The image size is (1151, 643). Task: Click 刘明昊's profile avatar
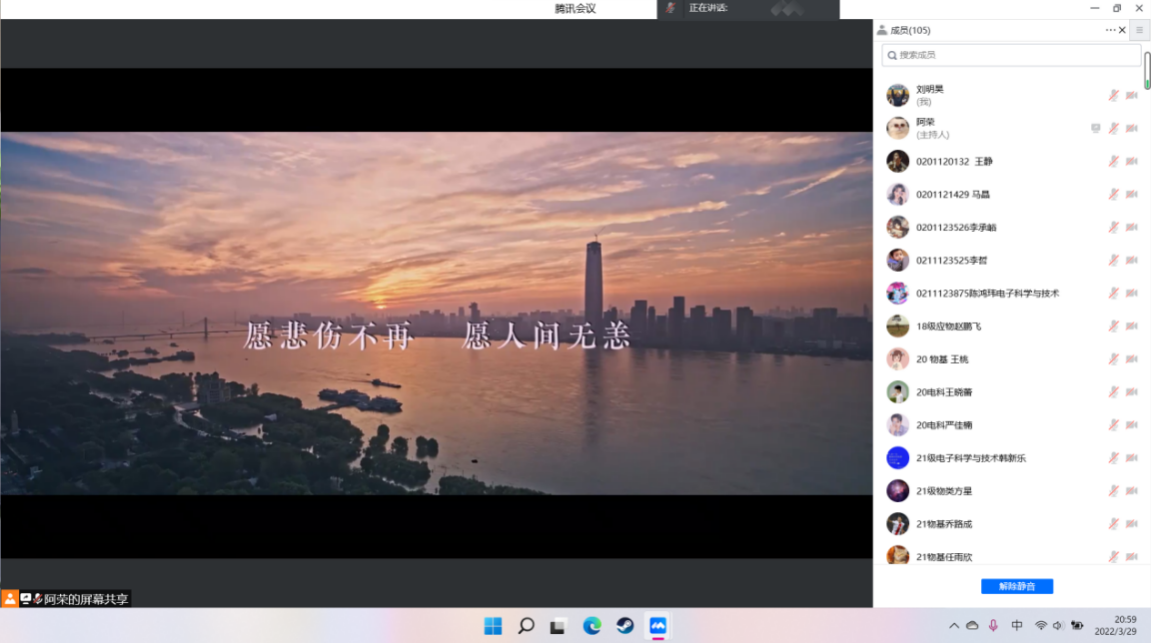coord(897,95)
